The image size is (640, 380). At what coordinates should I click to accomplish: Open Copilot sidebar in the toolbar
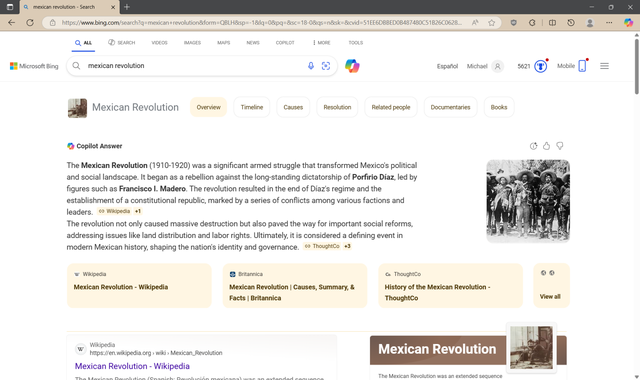click(x=629, y=23)
